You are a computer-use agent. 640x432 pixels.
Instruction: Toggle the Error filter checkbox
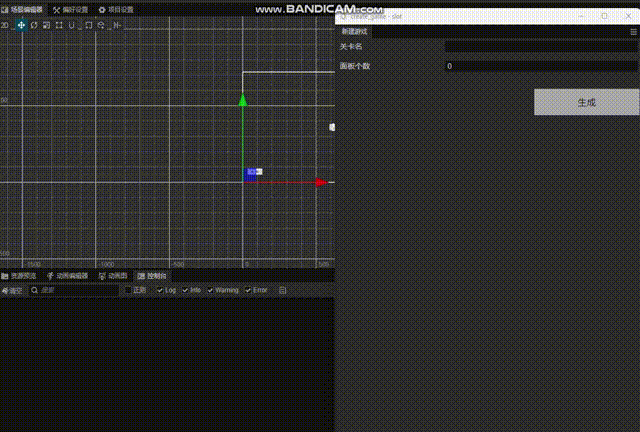tap(248, 290)
